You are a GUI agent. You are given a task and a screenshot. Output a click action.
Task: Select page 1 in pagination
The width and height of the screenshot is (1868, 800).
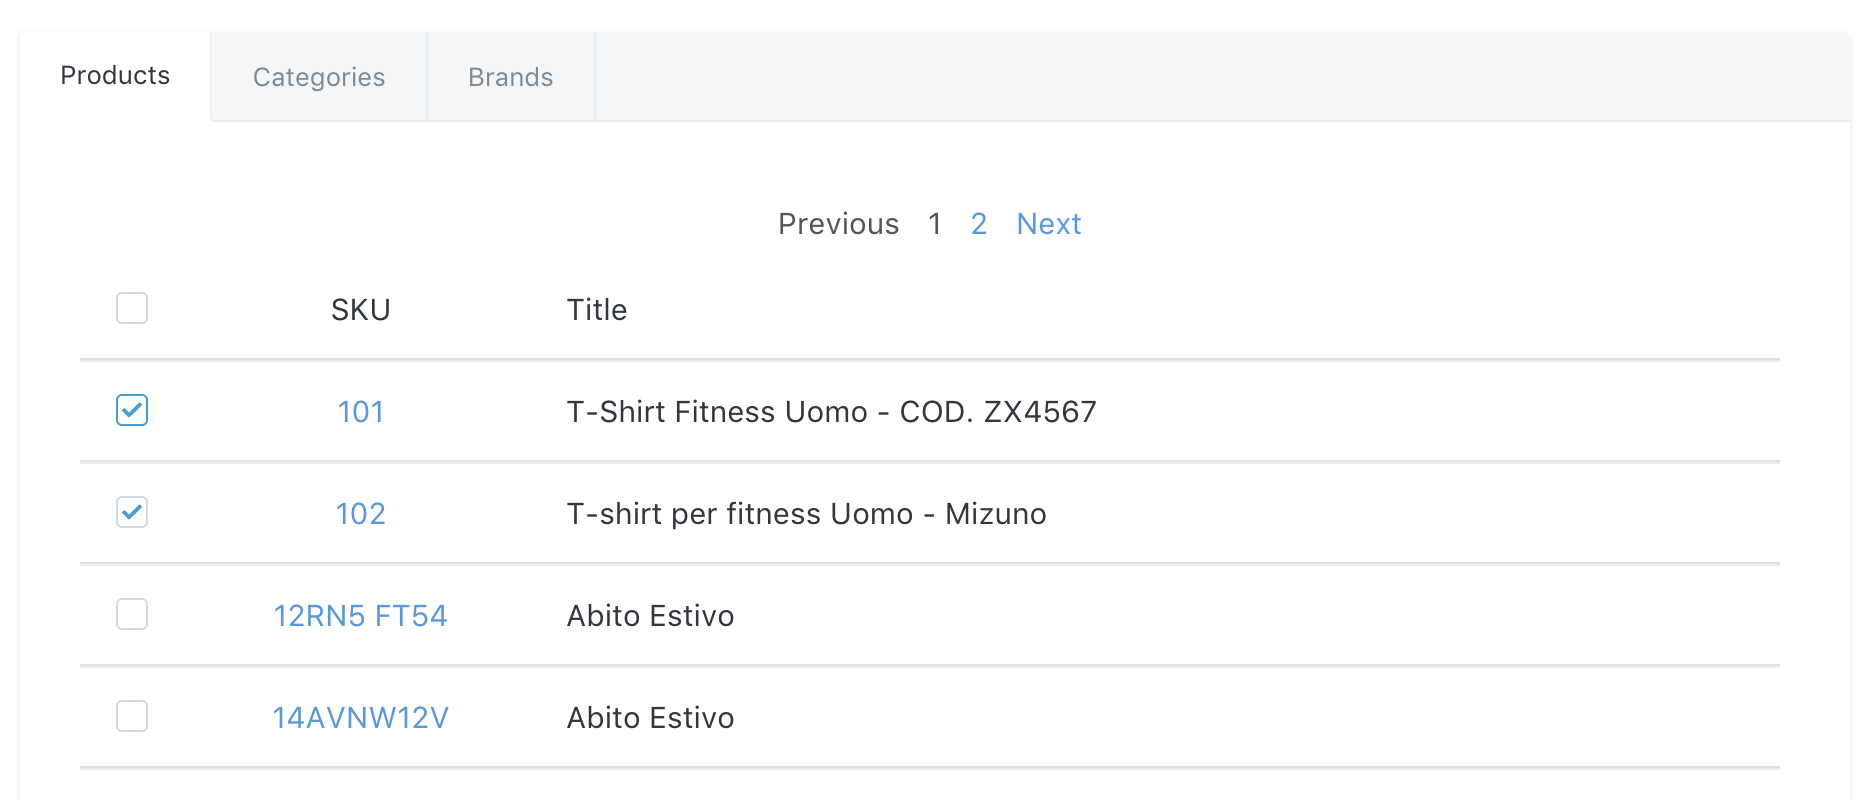[x=934, y=224]
